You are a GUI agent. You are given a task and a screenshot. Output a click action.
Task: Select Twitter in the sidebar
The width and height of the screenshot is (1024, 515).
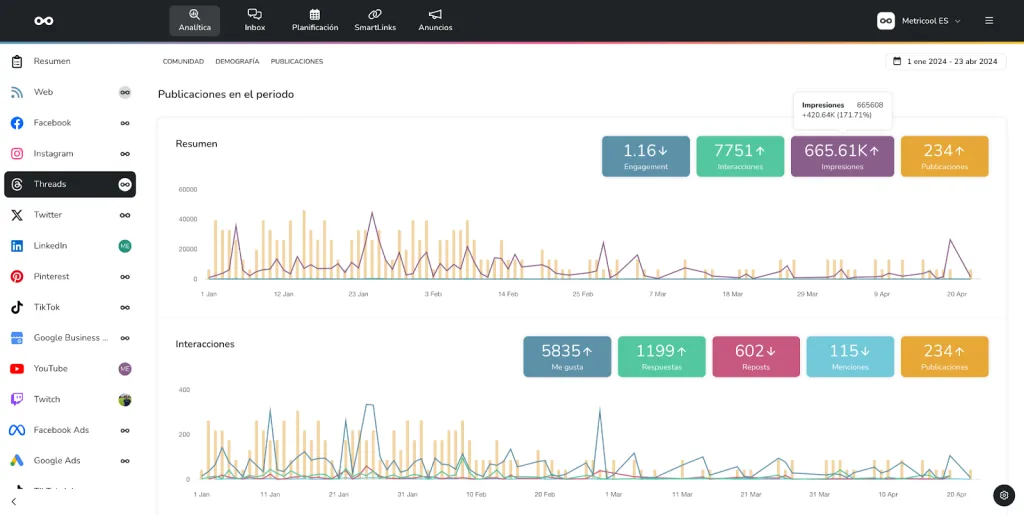(70, 215)
